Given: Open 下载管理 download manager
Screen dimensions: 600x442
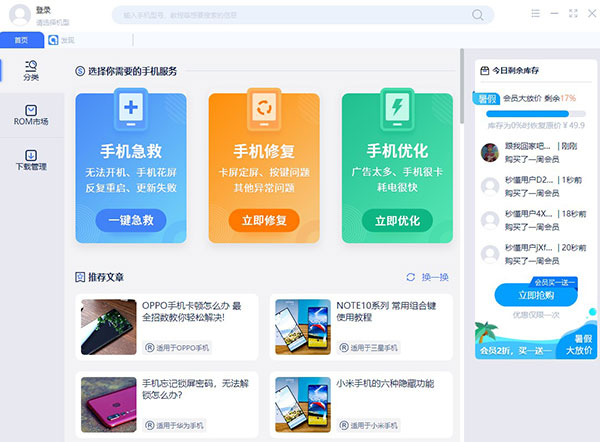Looking at the screenshot, I should (30, 160).
